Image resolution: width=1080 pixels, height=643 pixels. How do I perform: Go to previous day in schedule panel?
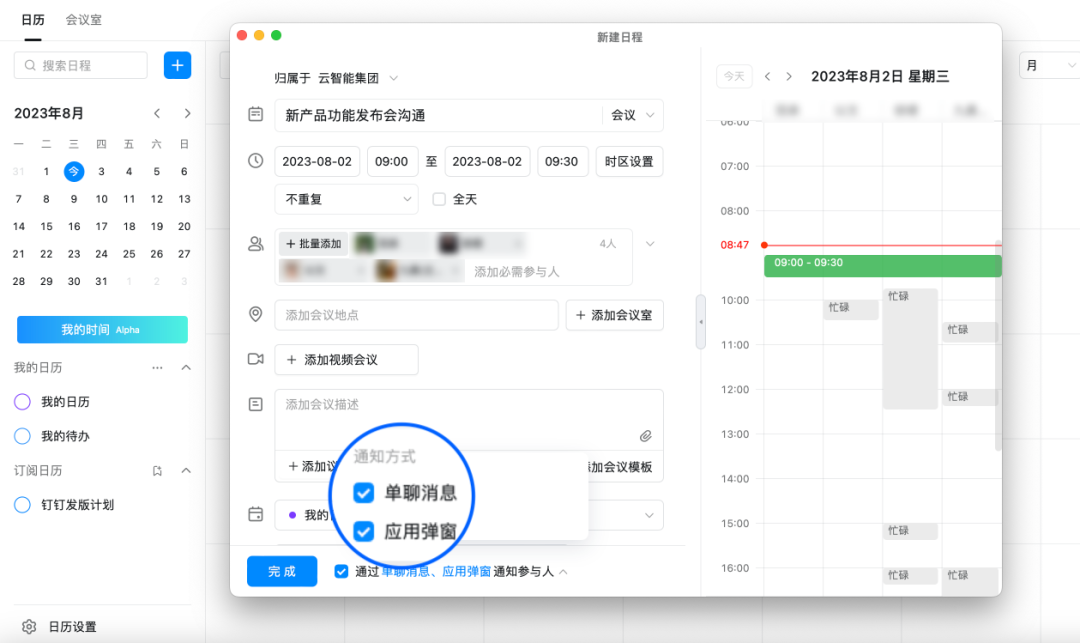[767, 76]
